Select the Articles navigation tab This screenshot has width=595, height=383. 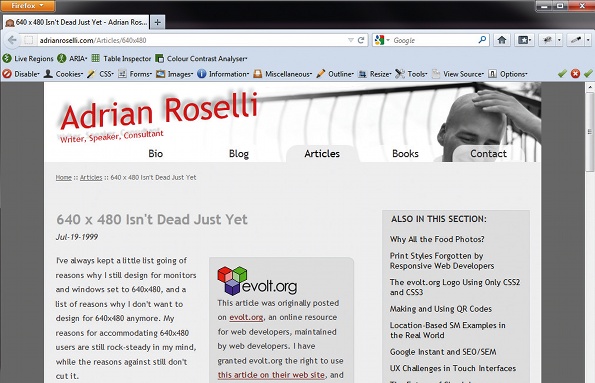coord(322,154)
